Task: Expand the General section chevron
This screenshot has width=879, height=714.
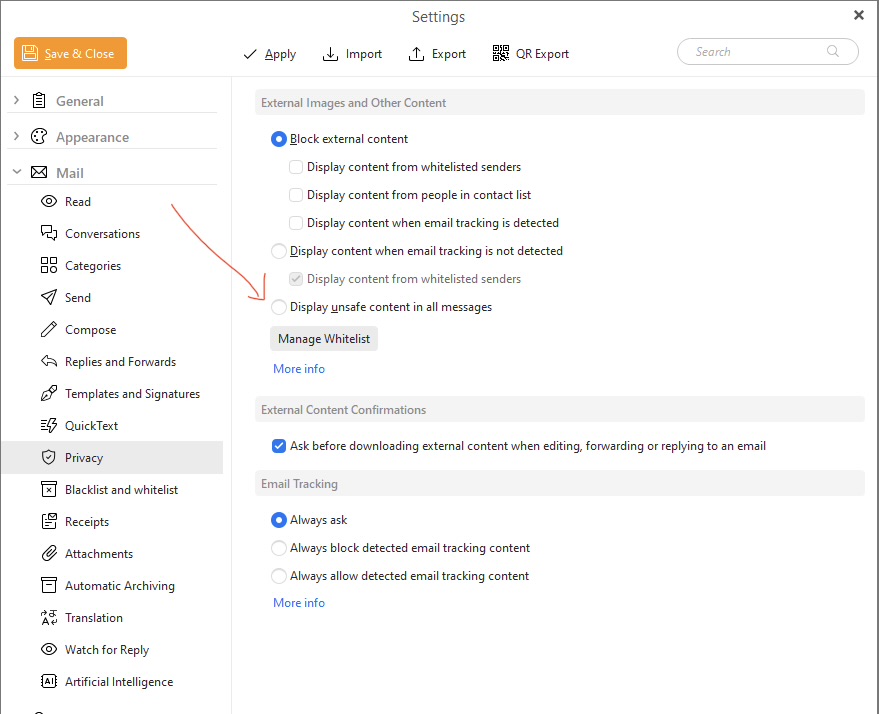Action: pyautogui.click(x=16, y=100)
